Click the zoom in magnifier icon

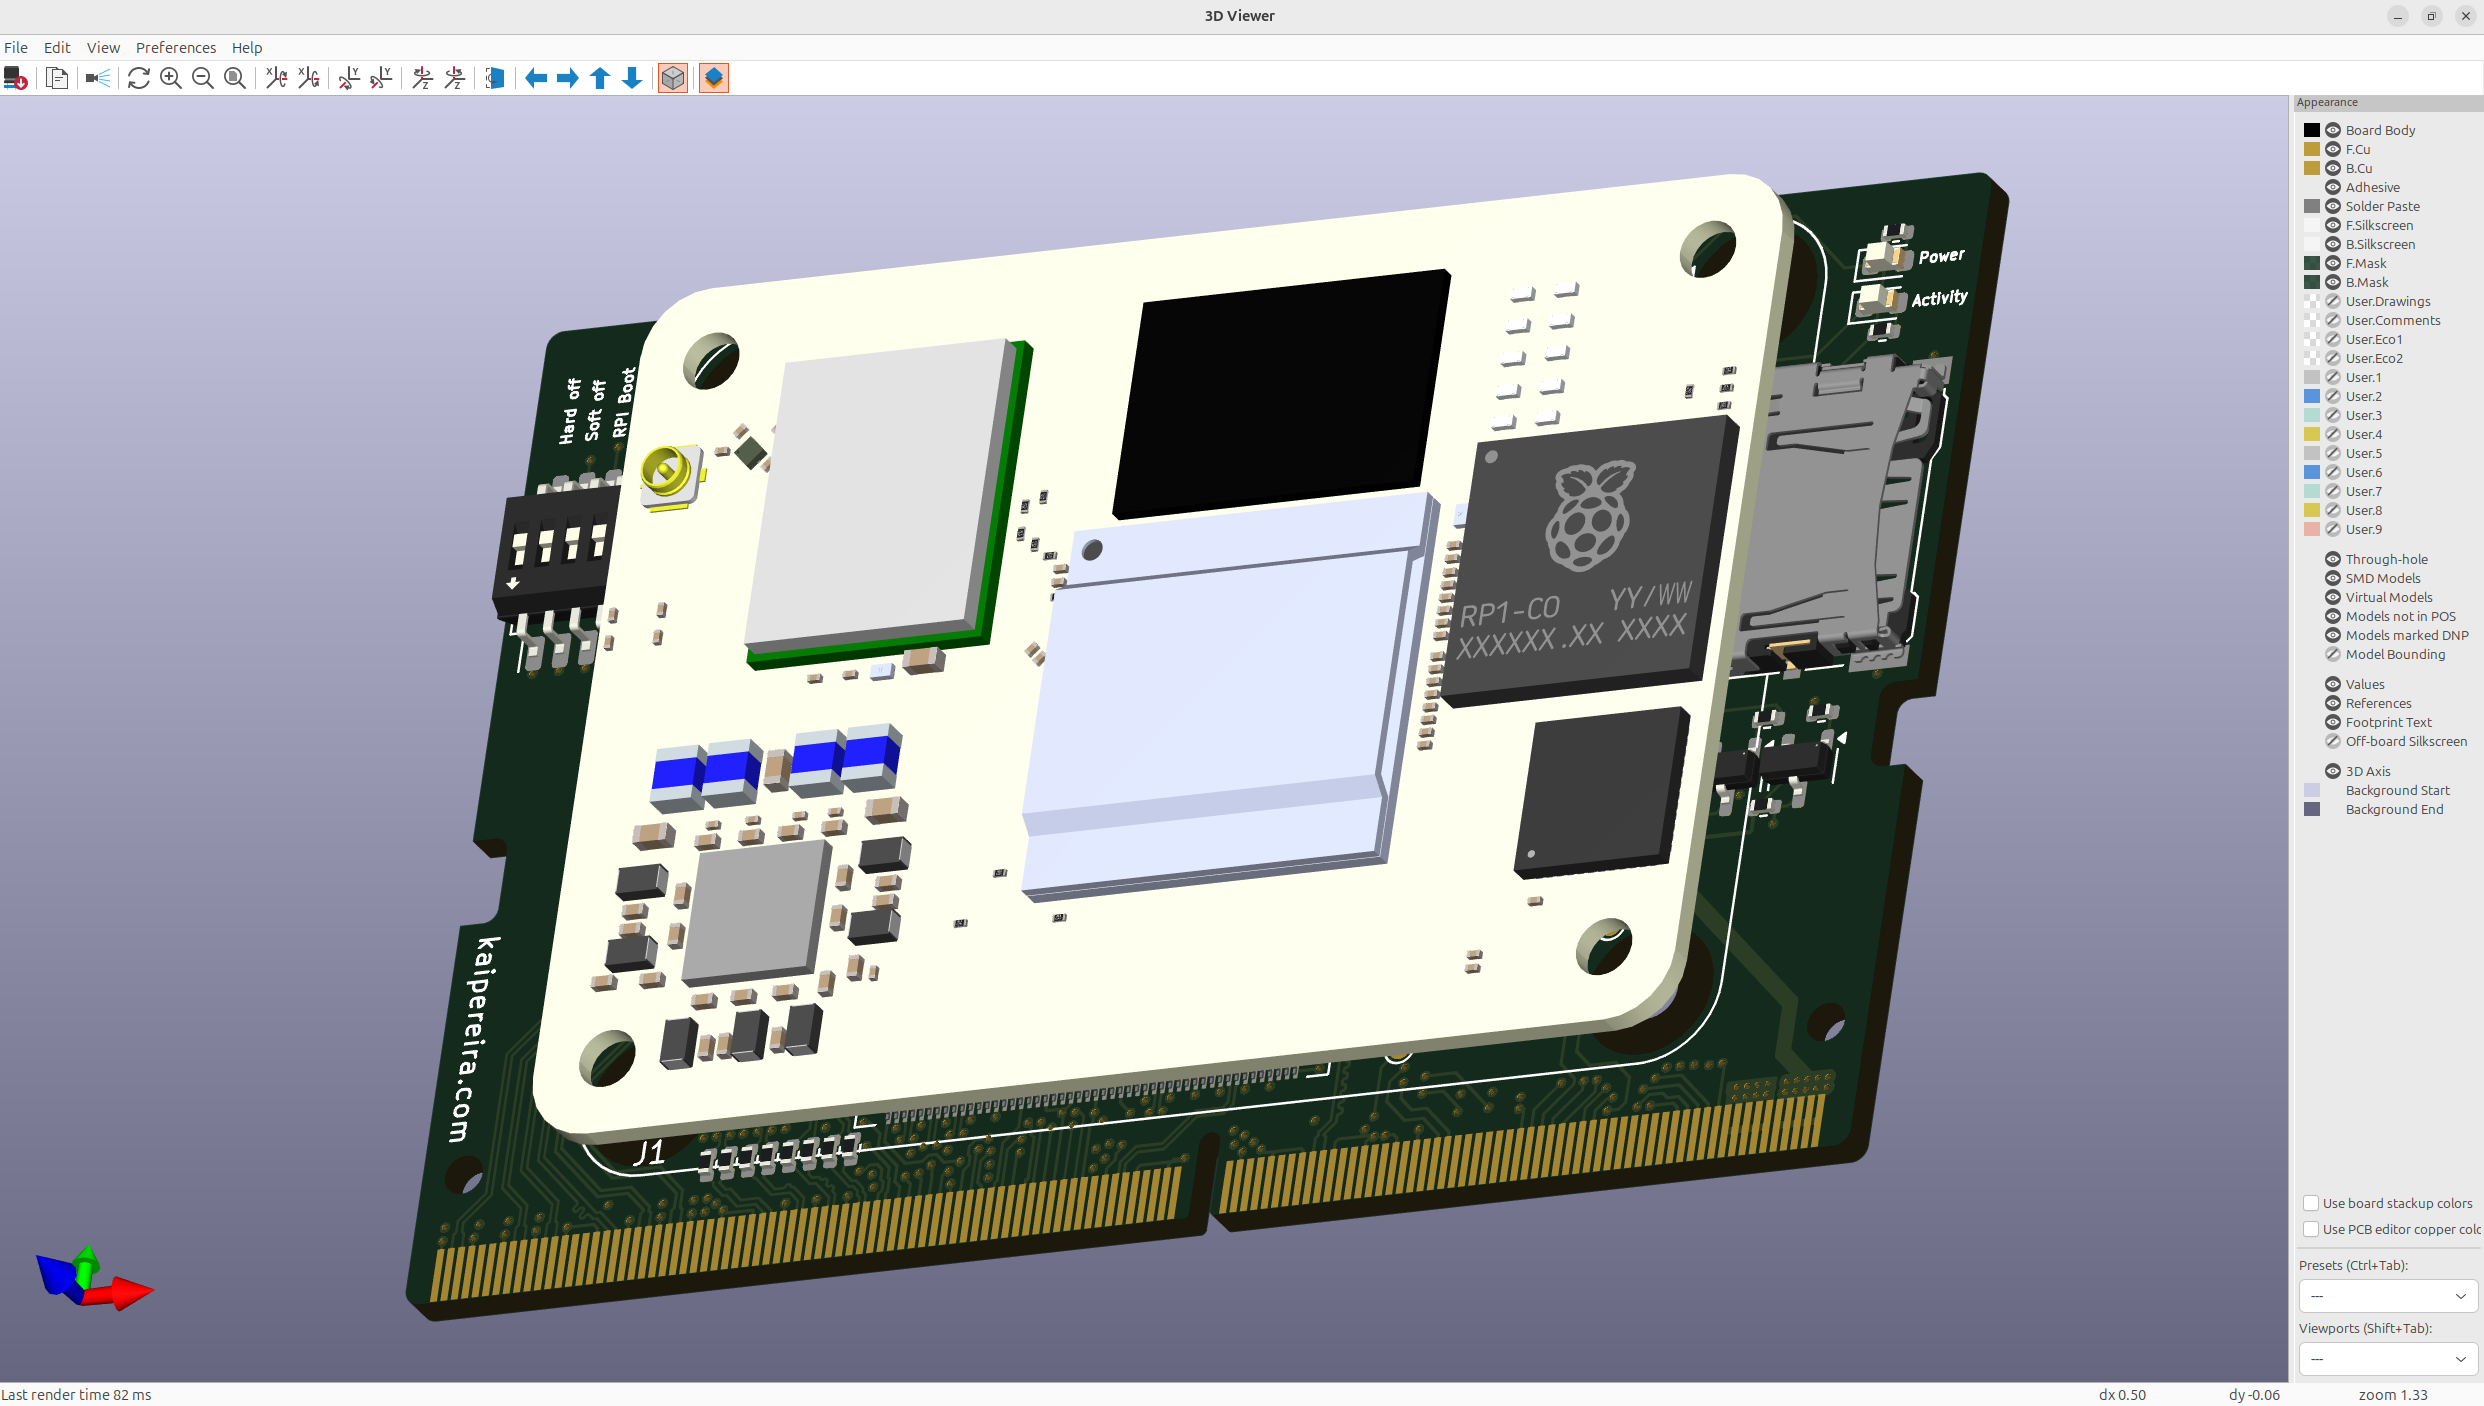171,78
